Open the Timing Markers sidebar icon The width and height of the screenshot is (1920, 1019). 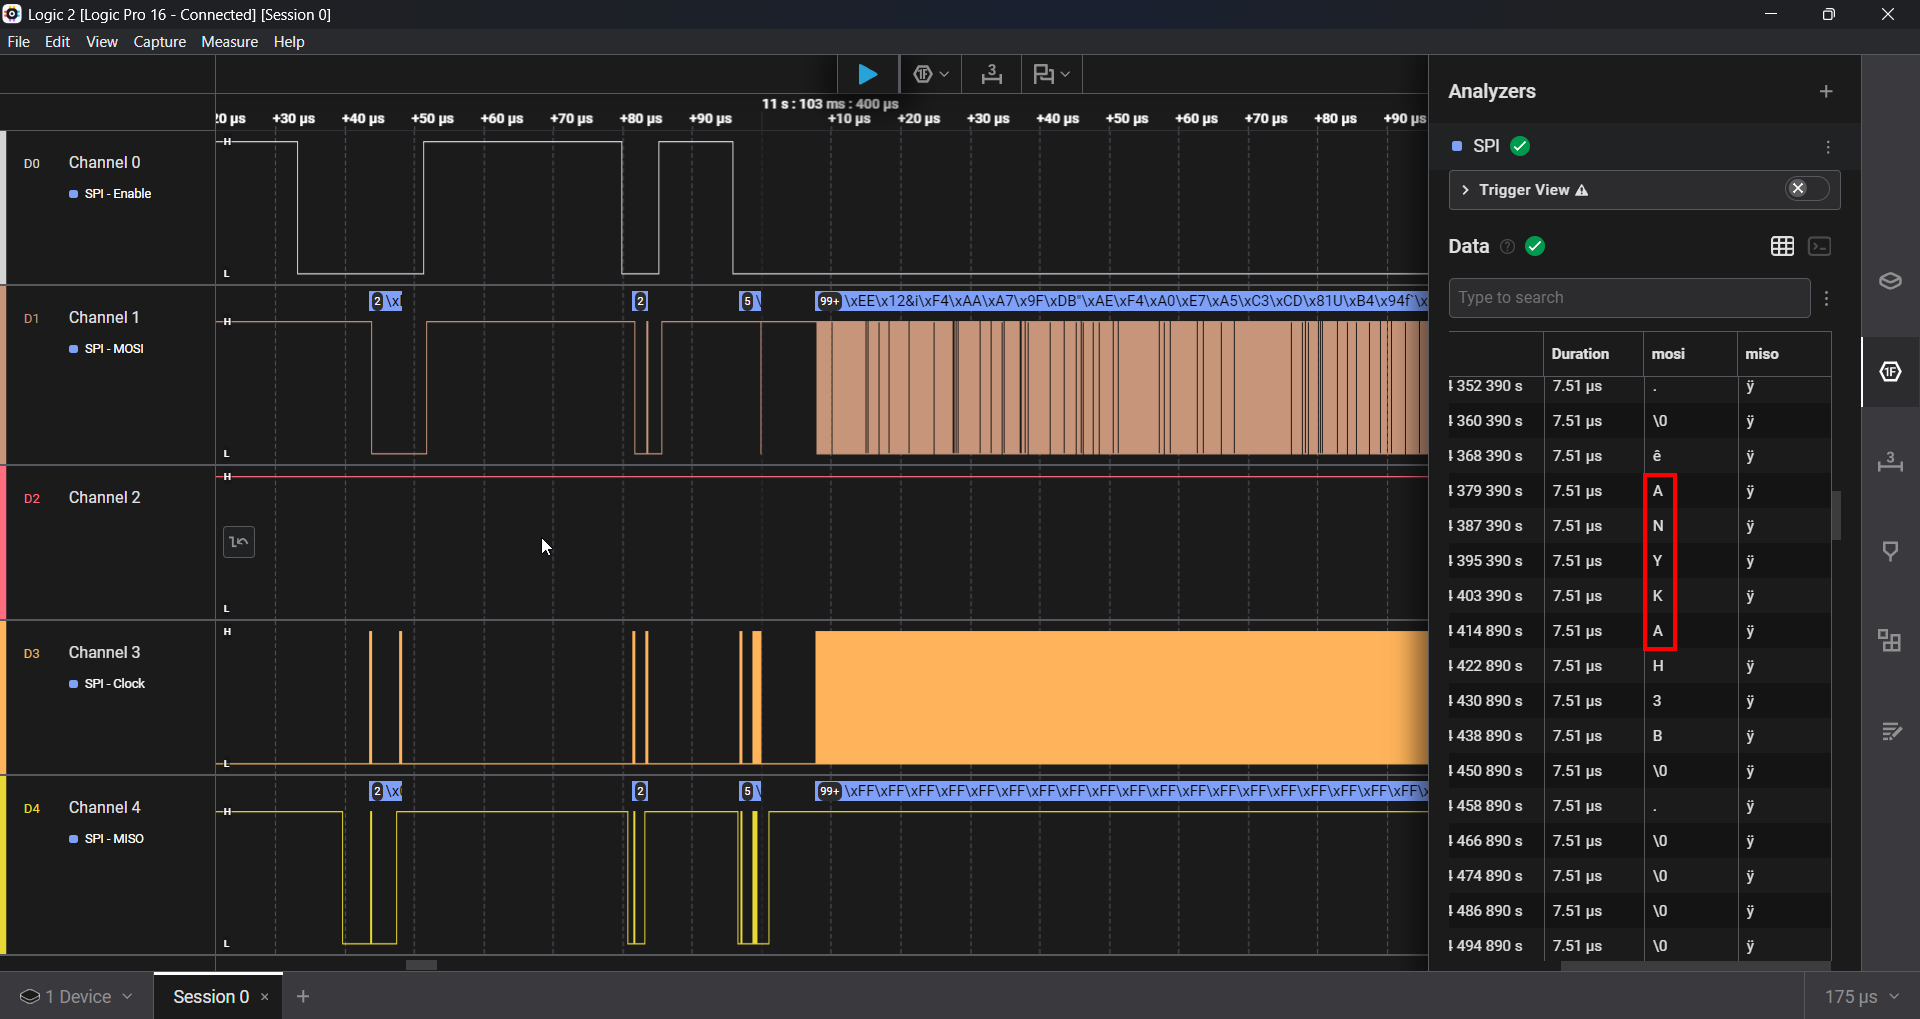(1890, 462)
